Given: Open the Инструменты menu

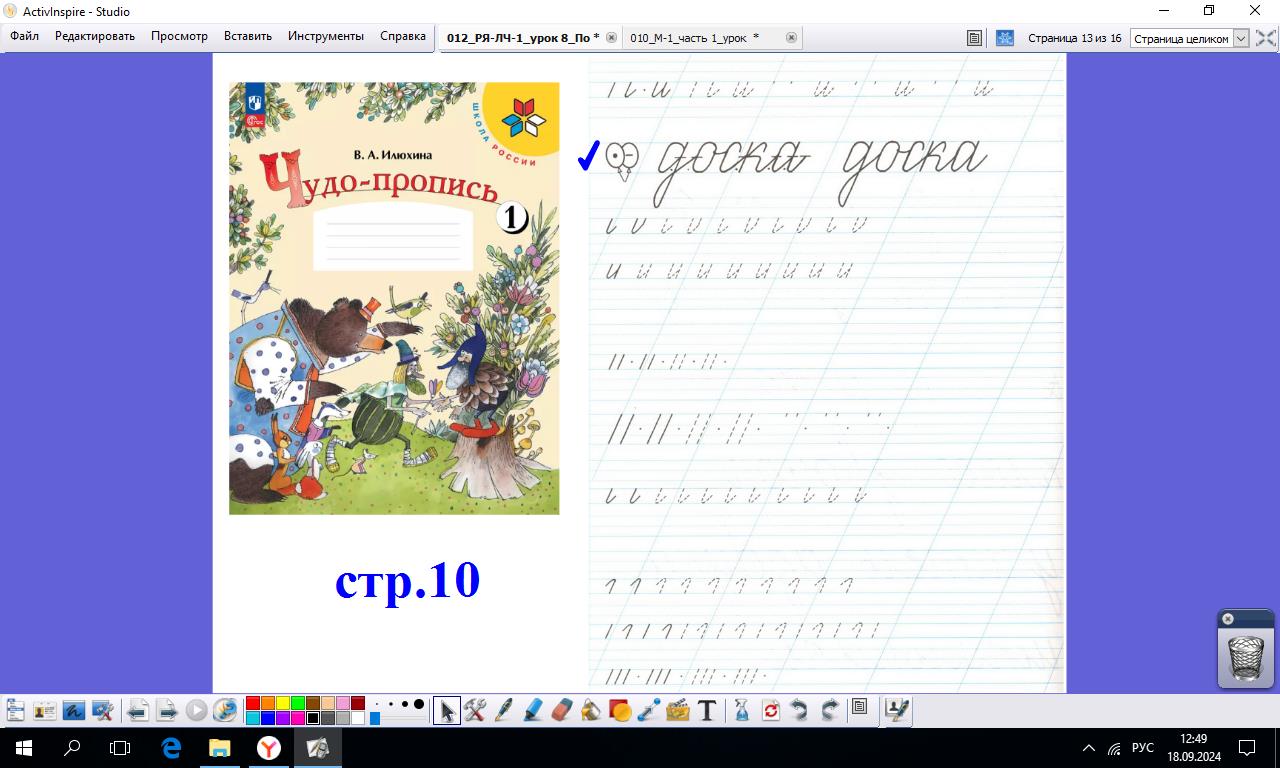Looking at the screenshot, I should (326, 36).
